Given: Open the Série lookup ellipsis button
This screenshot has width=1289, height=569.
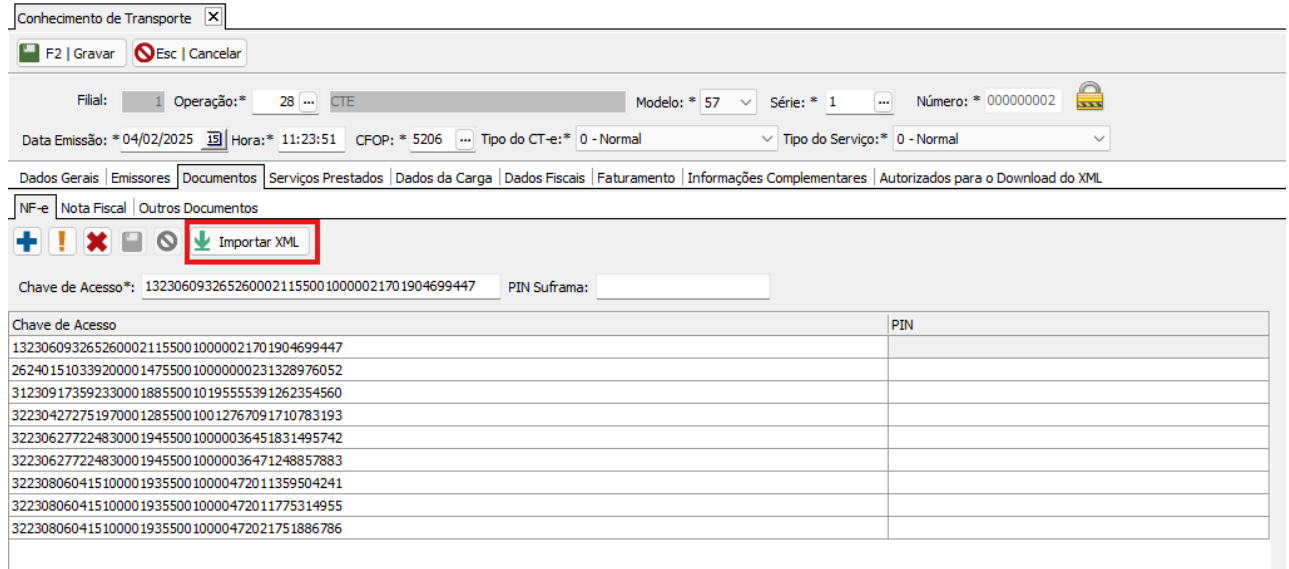Looking at the screenshot, I should (883, 102).
